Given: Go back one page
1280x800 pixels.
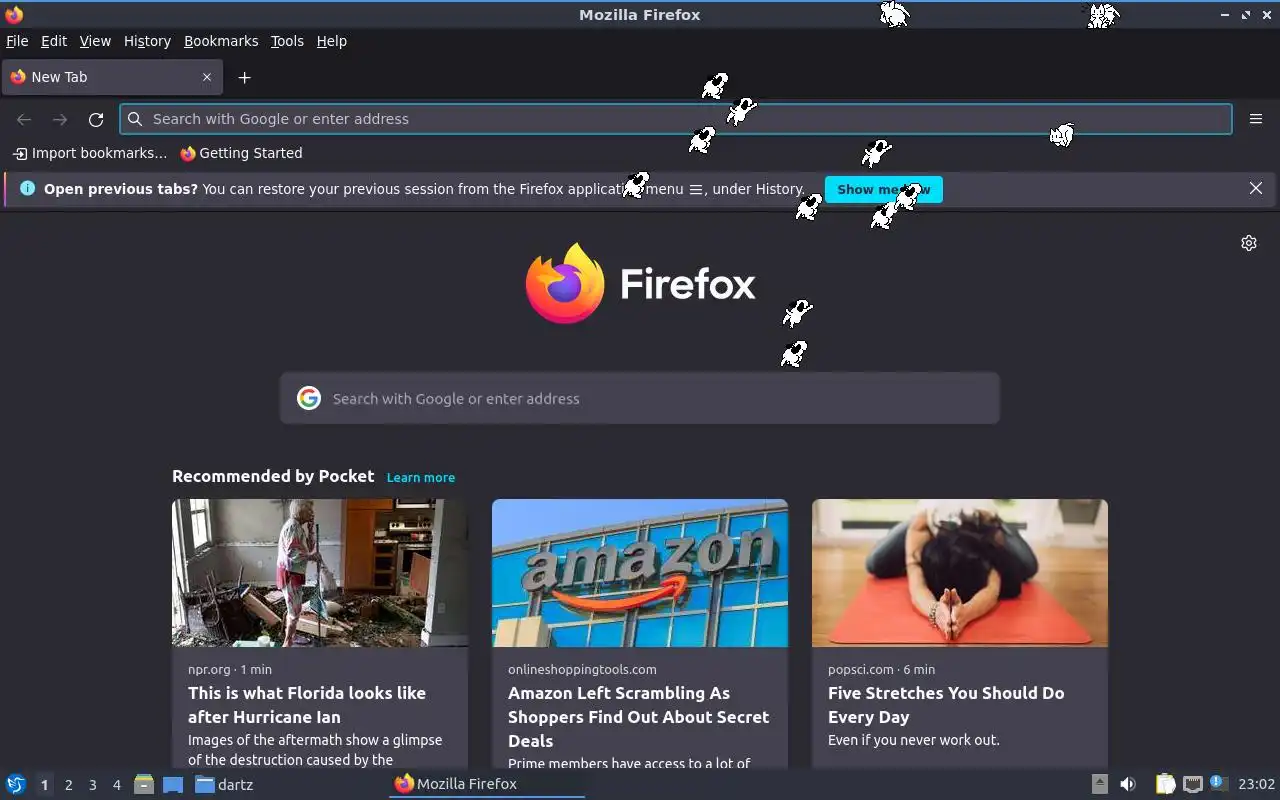Looking at the screenshot, I should (24, 119).
